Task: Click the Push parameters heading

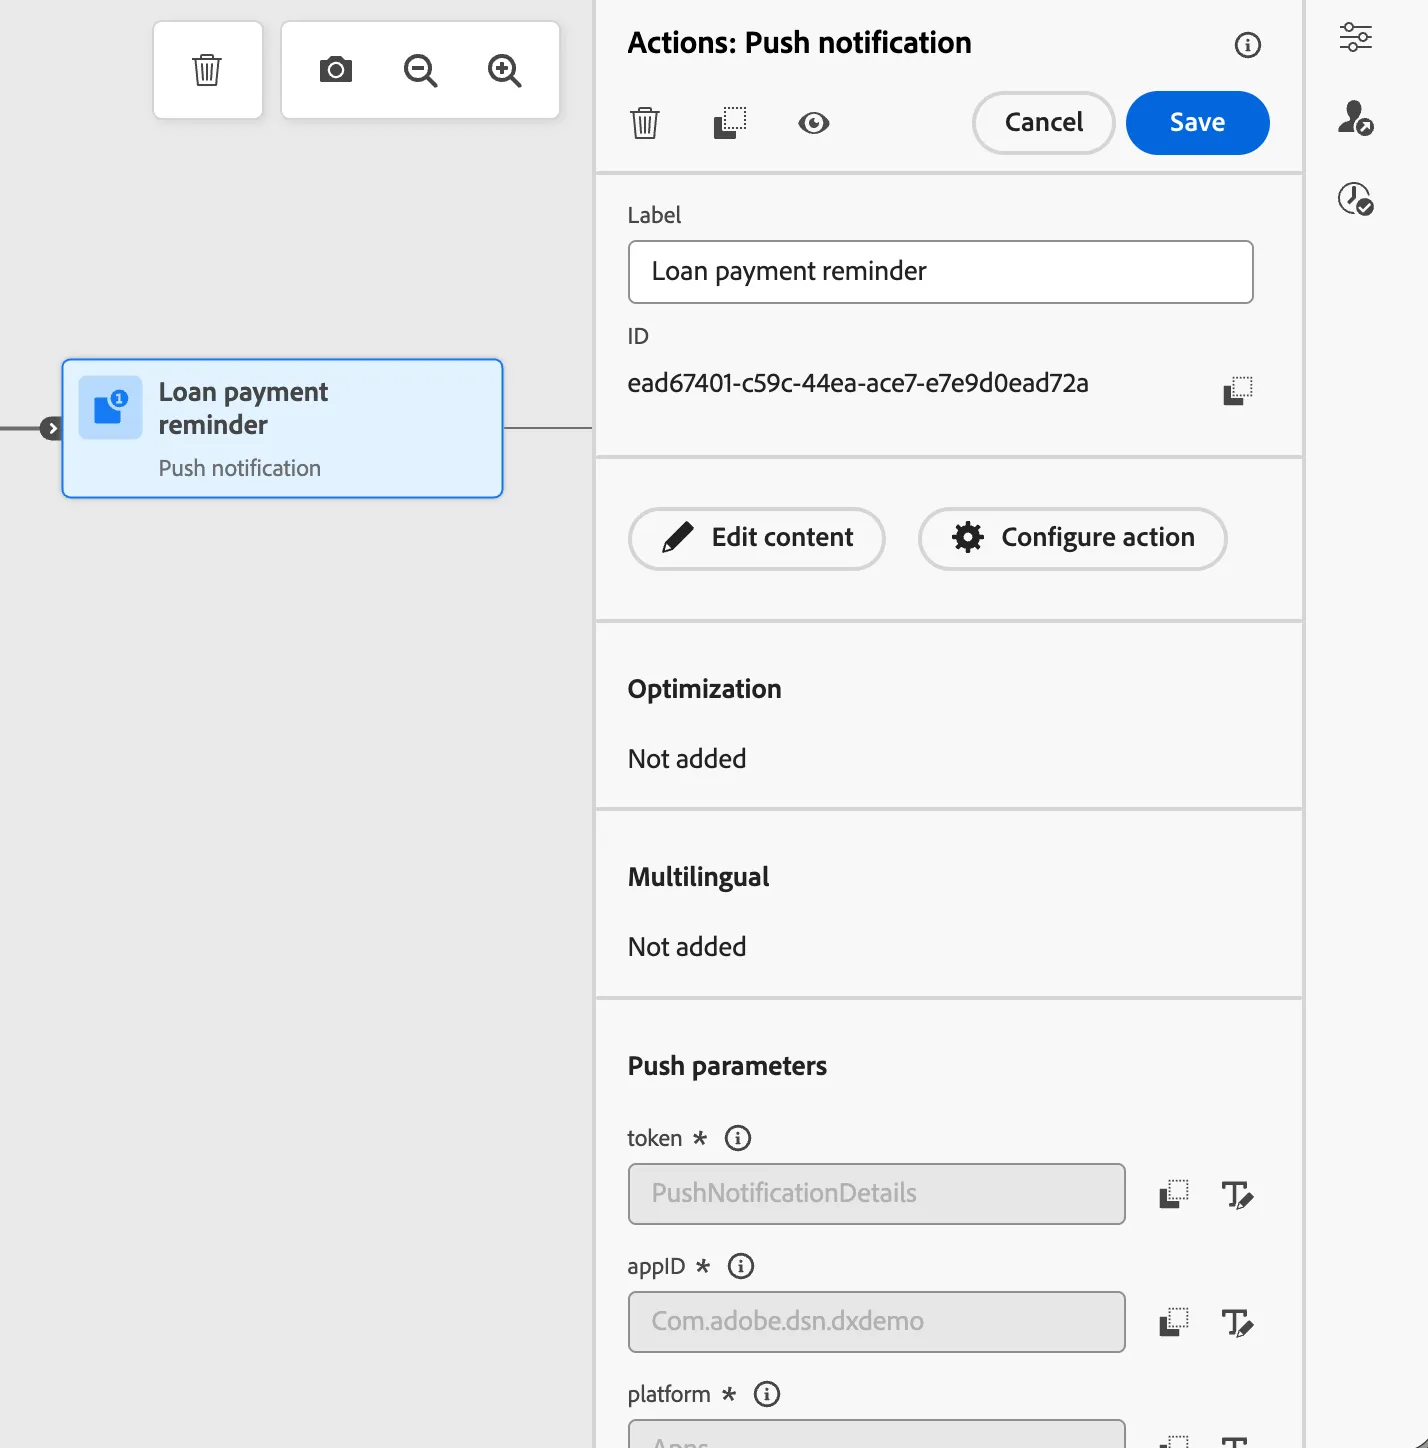Action: click(728, 1066)
